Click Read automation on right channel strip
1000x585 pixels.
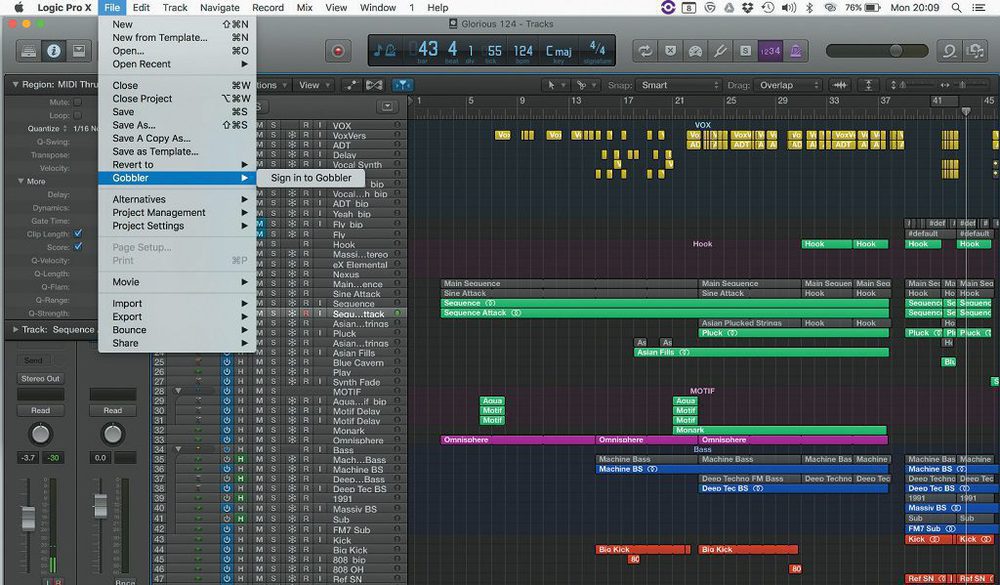(113, 410)
